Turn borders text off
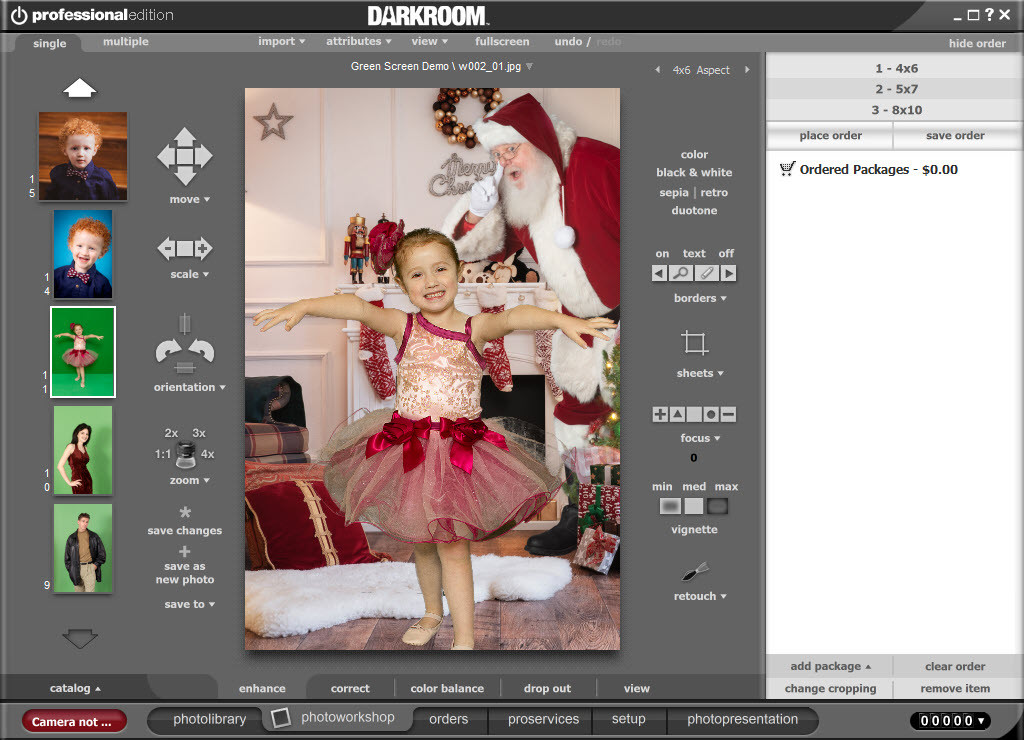Screen dimensions: 1024x740 [726, 253]
